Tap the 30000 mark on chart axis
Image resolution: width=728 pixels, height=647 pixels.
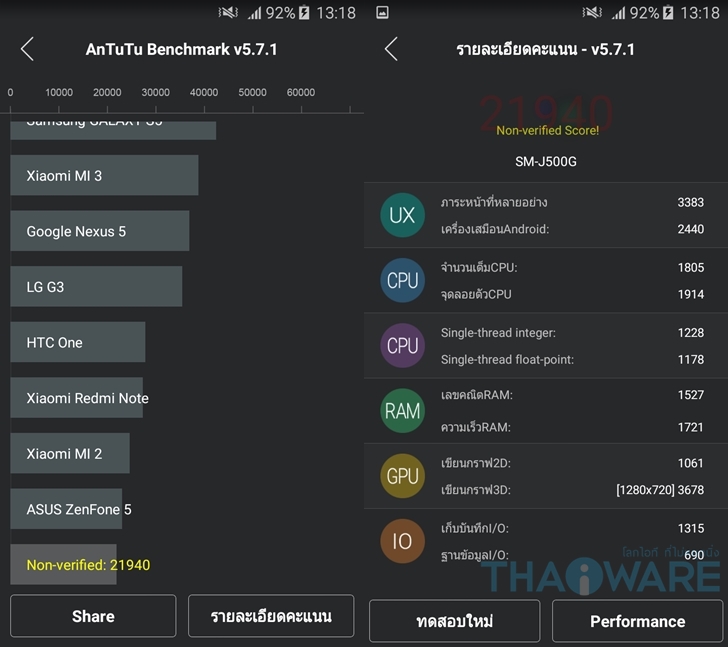click(x=156, y=92)
